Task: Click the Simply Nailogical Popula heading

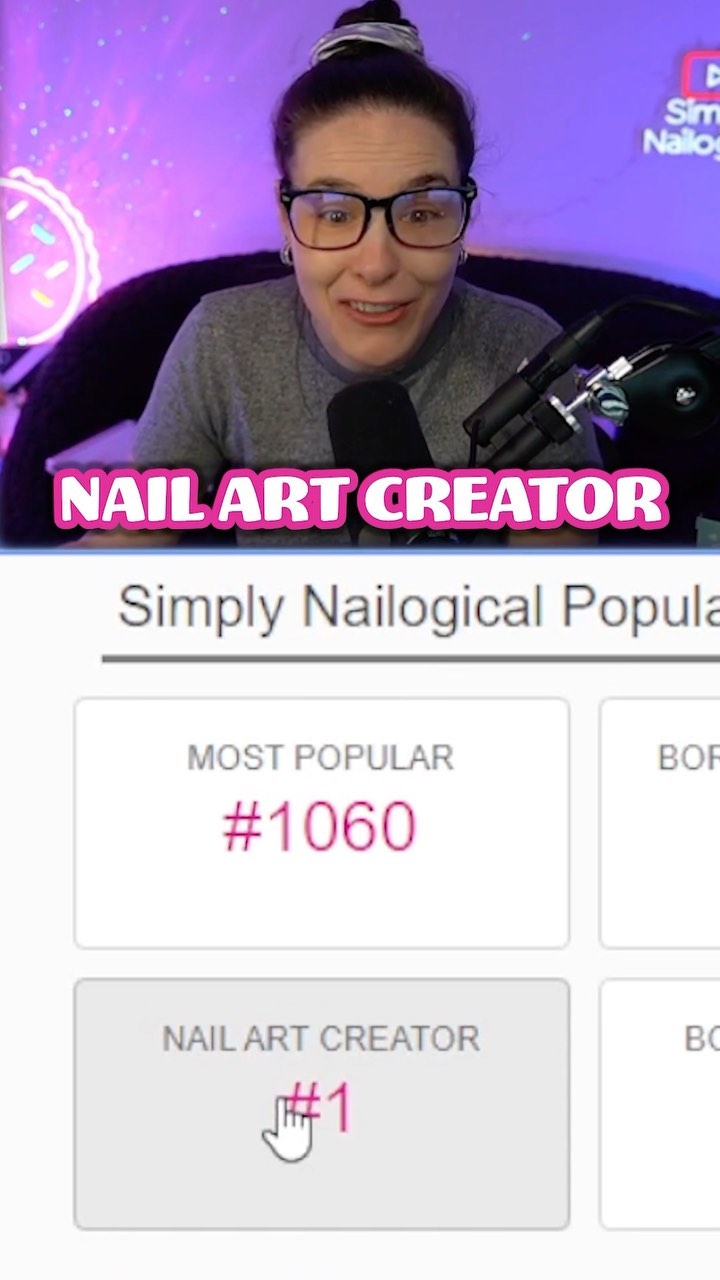Action: (x=418, y=607)
